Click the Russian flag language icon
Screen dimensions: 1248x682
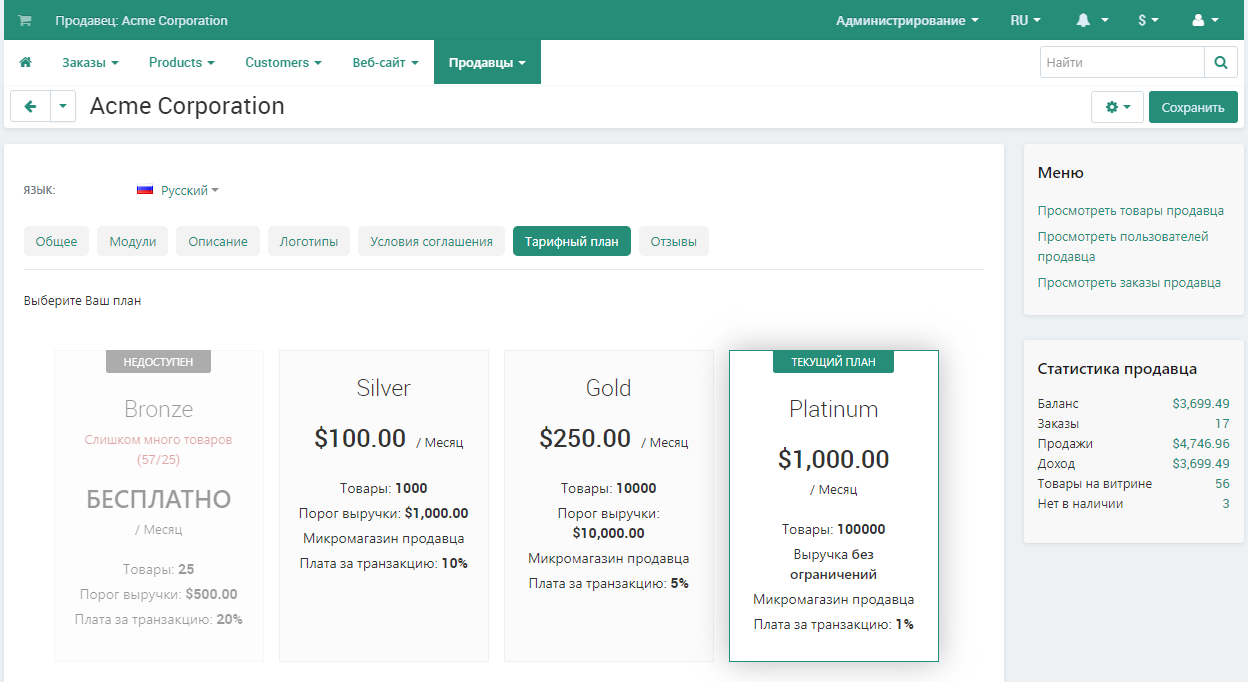145,190
